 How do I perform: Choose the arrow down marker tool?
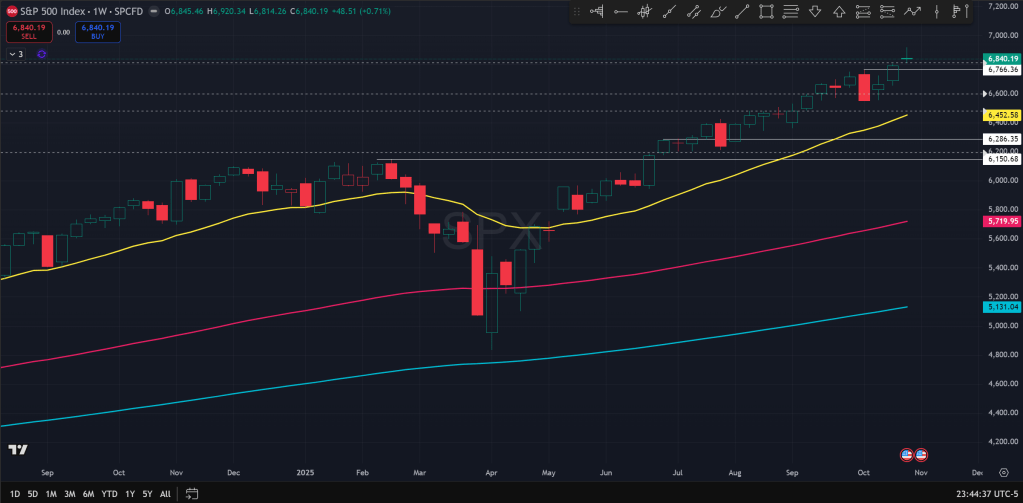(814, 12)
